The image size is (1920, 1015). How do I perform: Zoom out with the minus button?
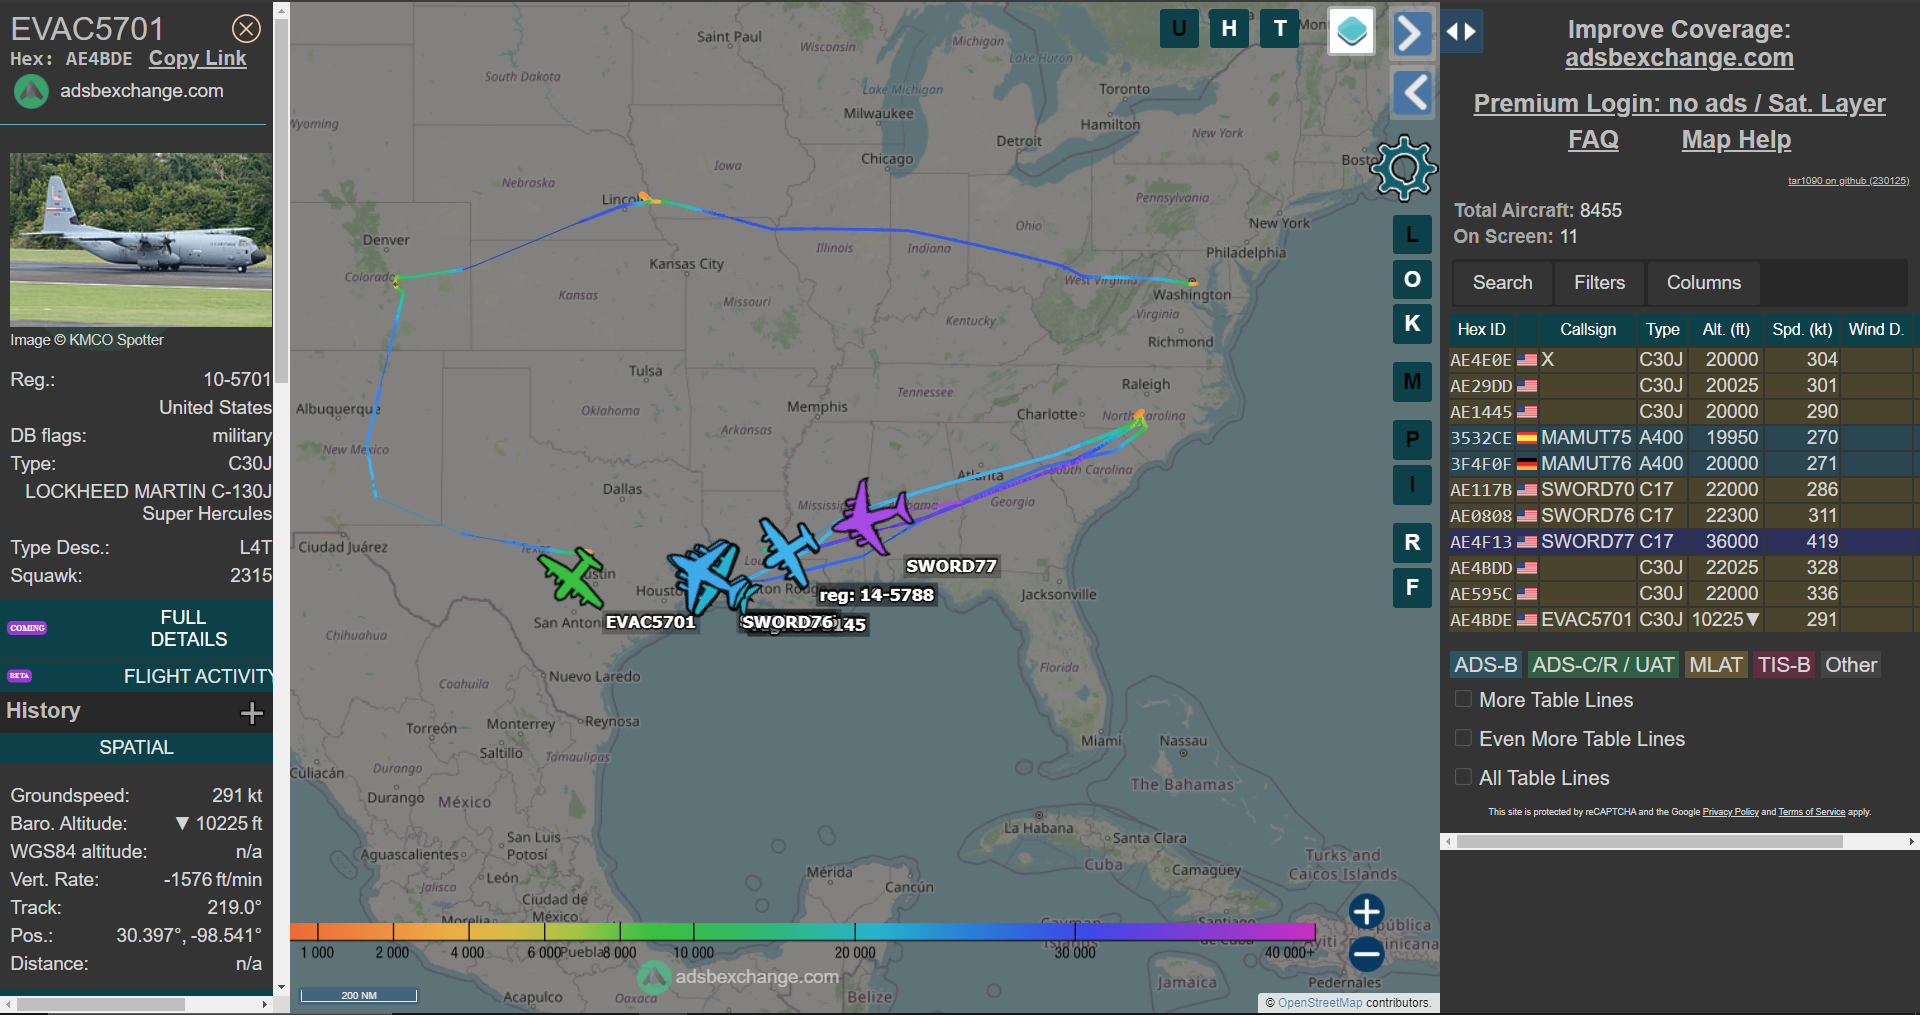pyautogui.click(x=1366, y=954)
